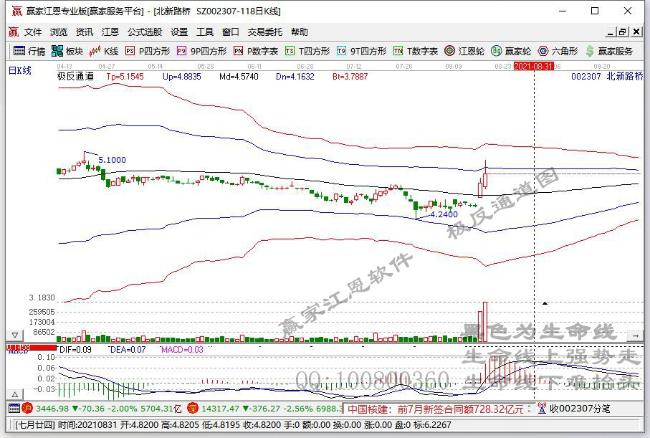Image resolution: width=650 pixels, height=438 pixels.
Task: Open 赢家服务 service with dollar icon
Action: [x=609, y=51]
